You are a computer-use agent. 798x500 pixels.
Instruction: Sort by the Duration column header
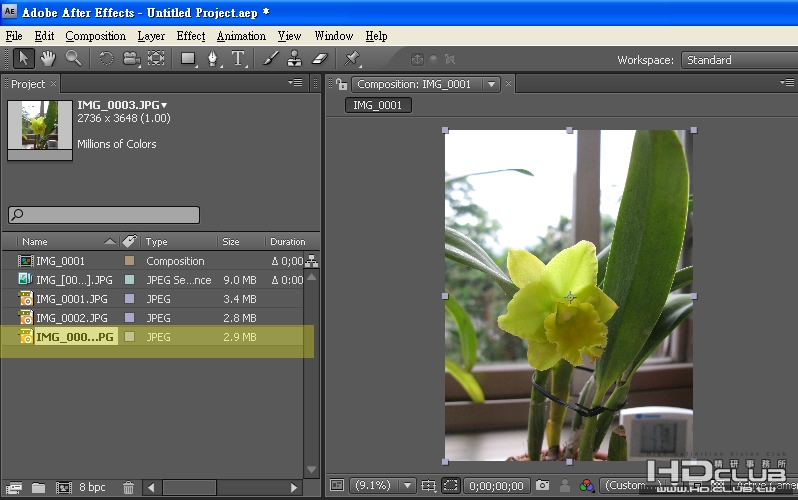point(288,242)
